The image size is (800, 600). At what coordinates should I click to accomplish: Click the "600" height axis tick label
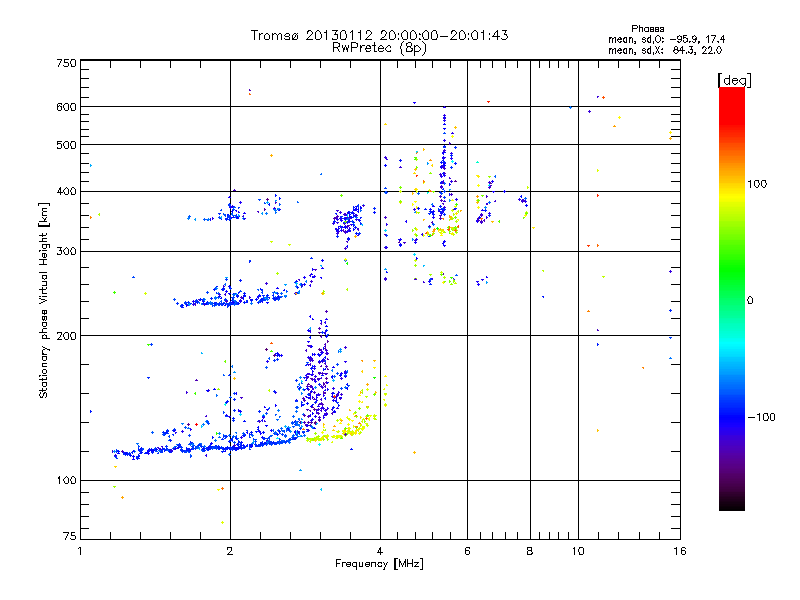pos(66,107)
